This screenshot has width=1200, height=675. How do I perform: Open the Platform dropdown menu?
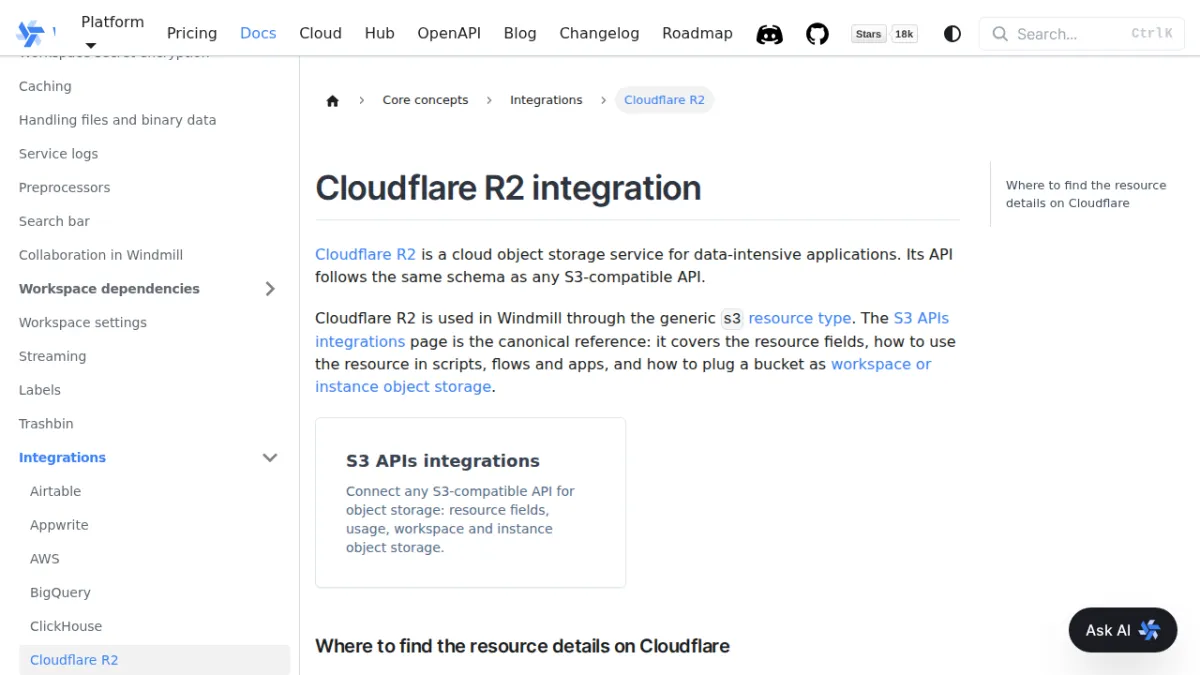(x=112, y=32)
